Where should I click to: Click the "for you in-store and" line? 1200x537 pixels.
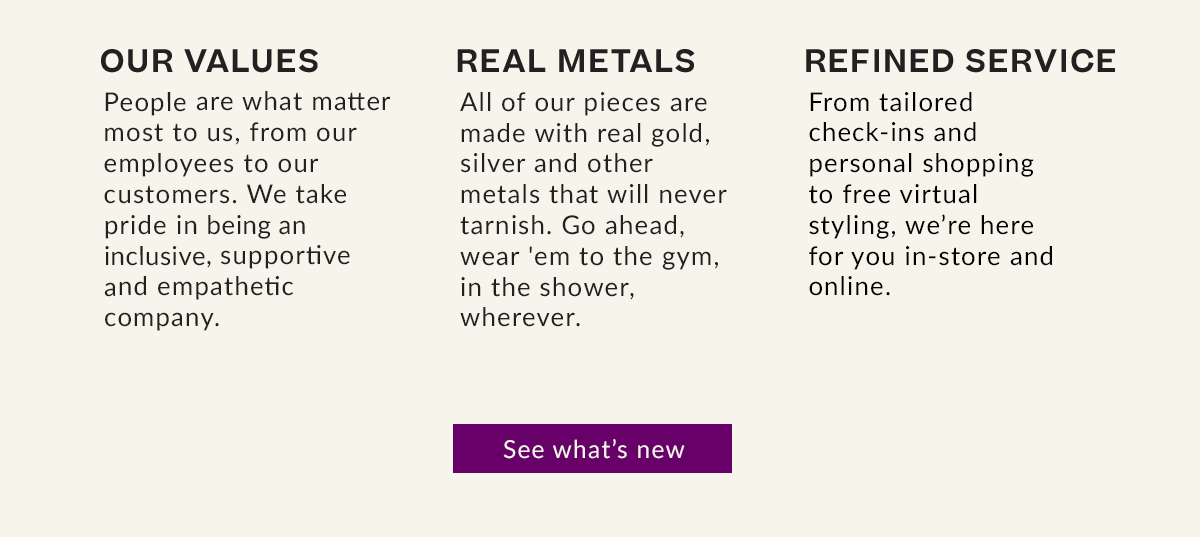pos(931,256)
